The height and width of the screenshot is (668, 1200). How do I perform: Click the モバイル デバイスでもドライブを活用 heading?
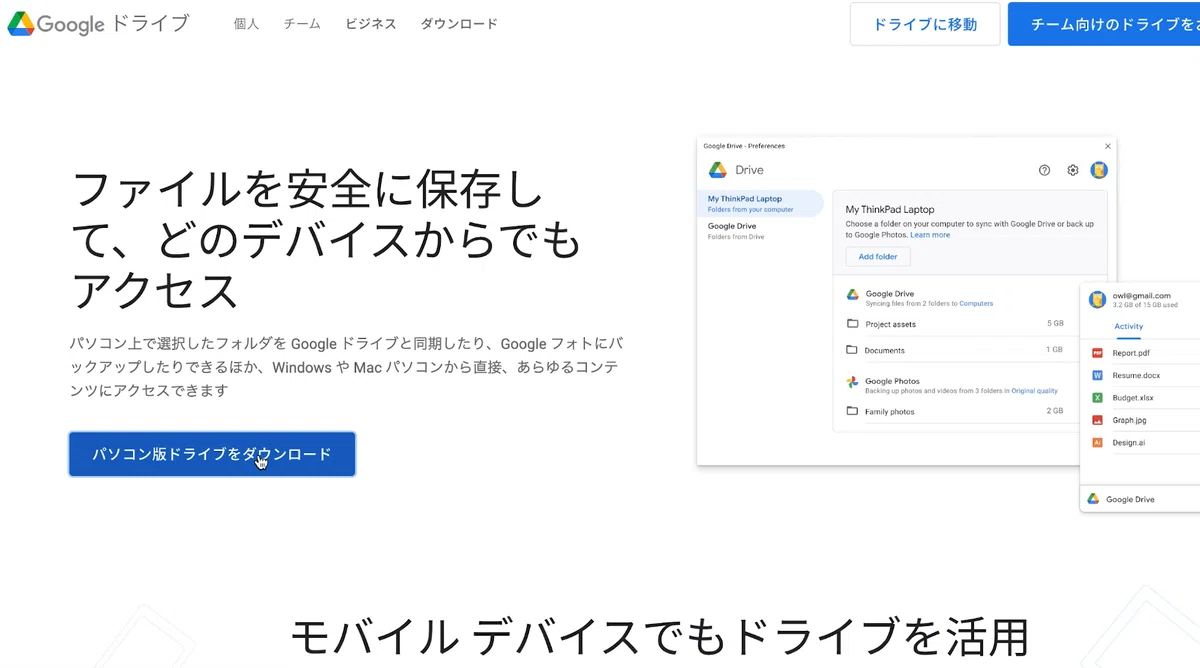(659, 638)
